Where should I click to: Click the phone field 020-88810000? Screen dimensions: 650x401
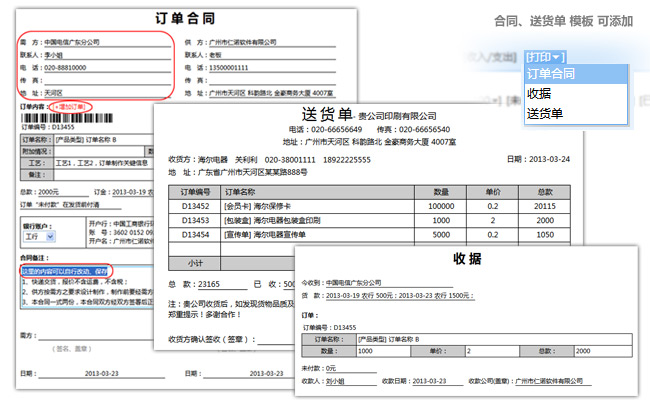pos(108,68)
